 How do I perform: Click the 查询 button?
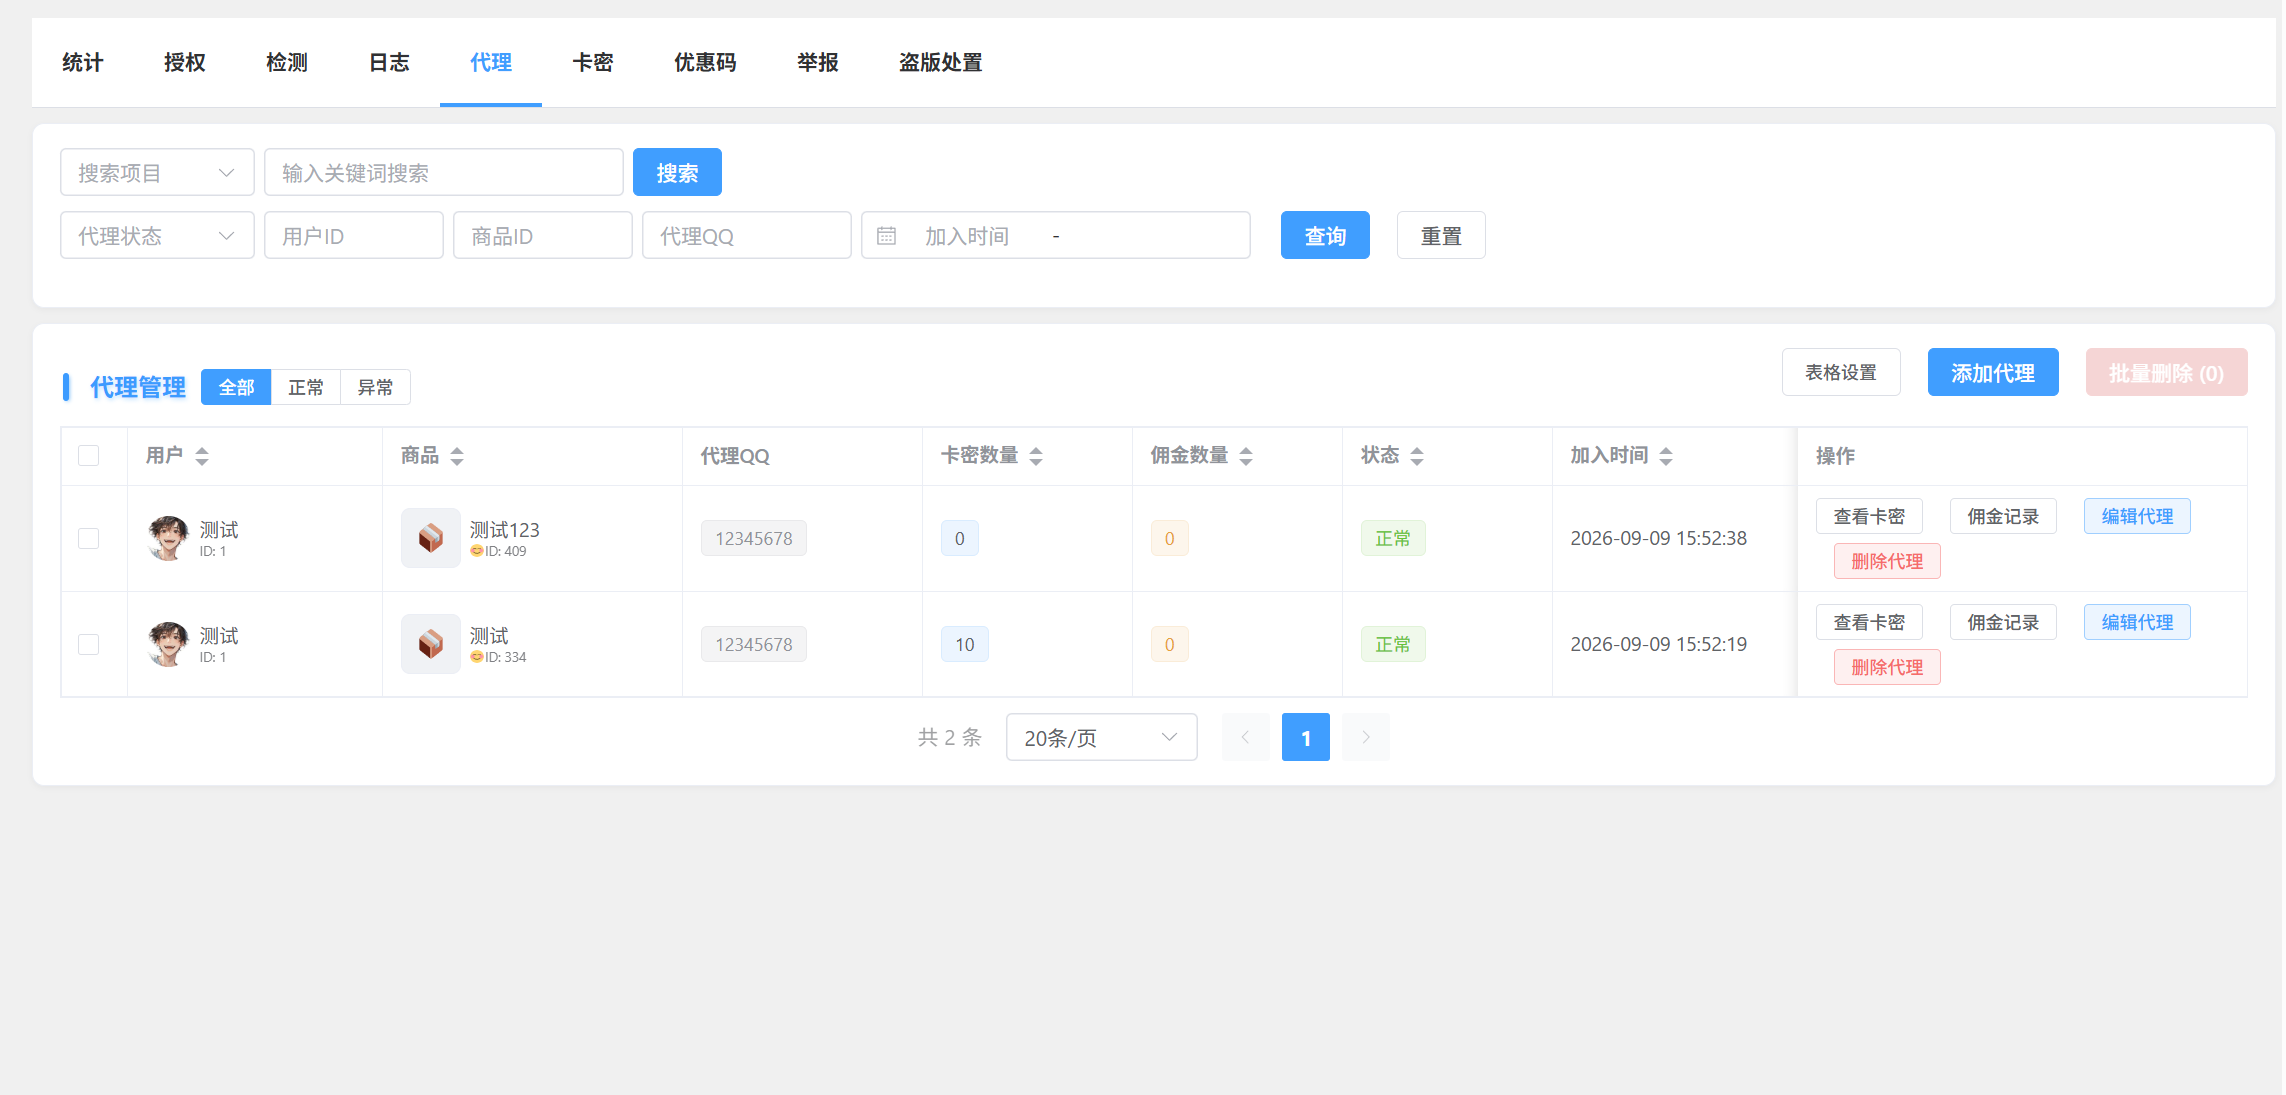point(1325,236)
